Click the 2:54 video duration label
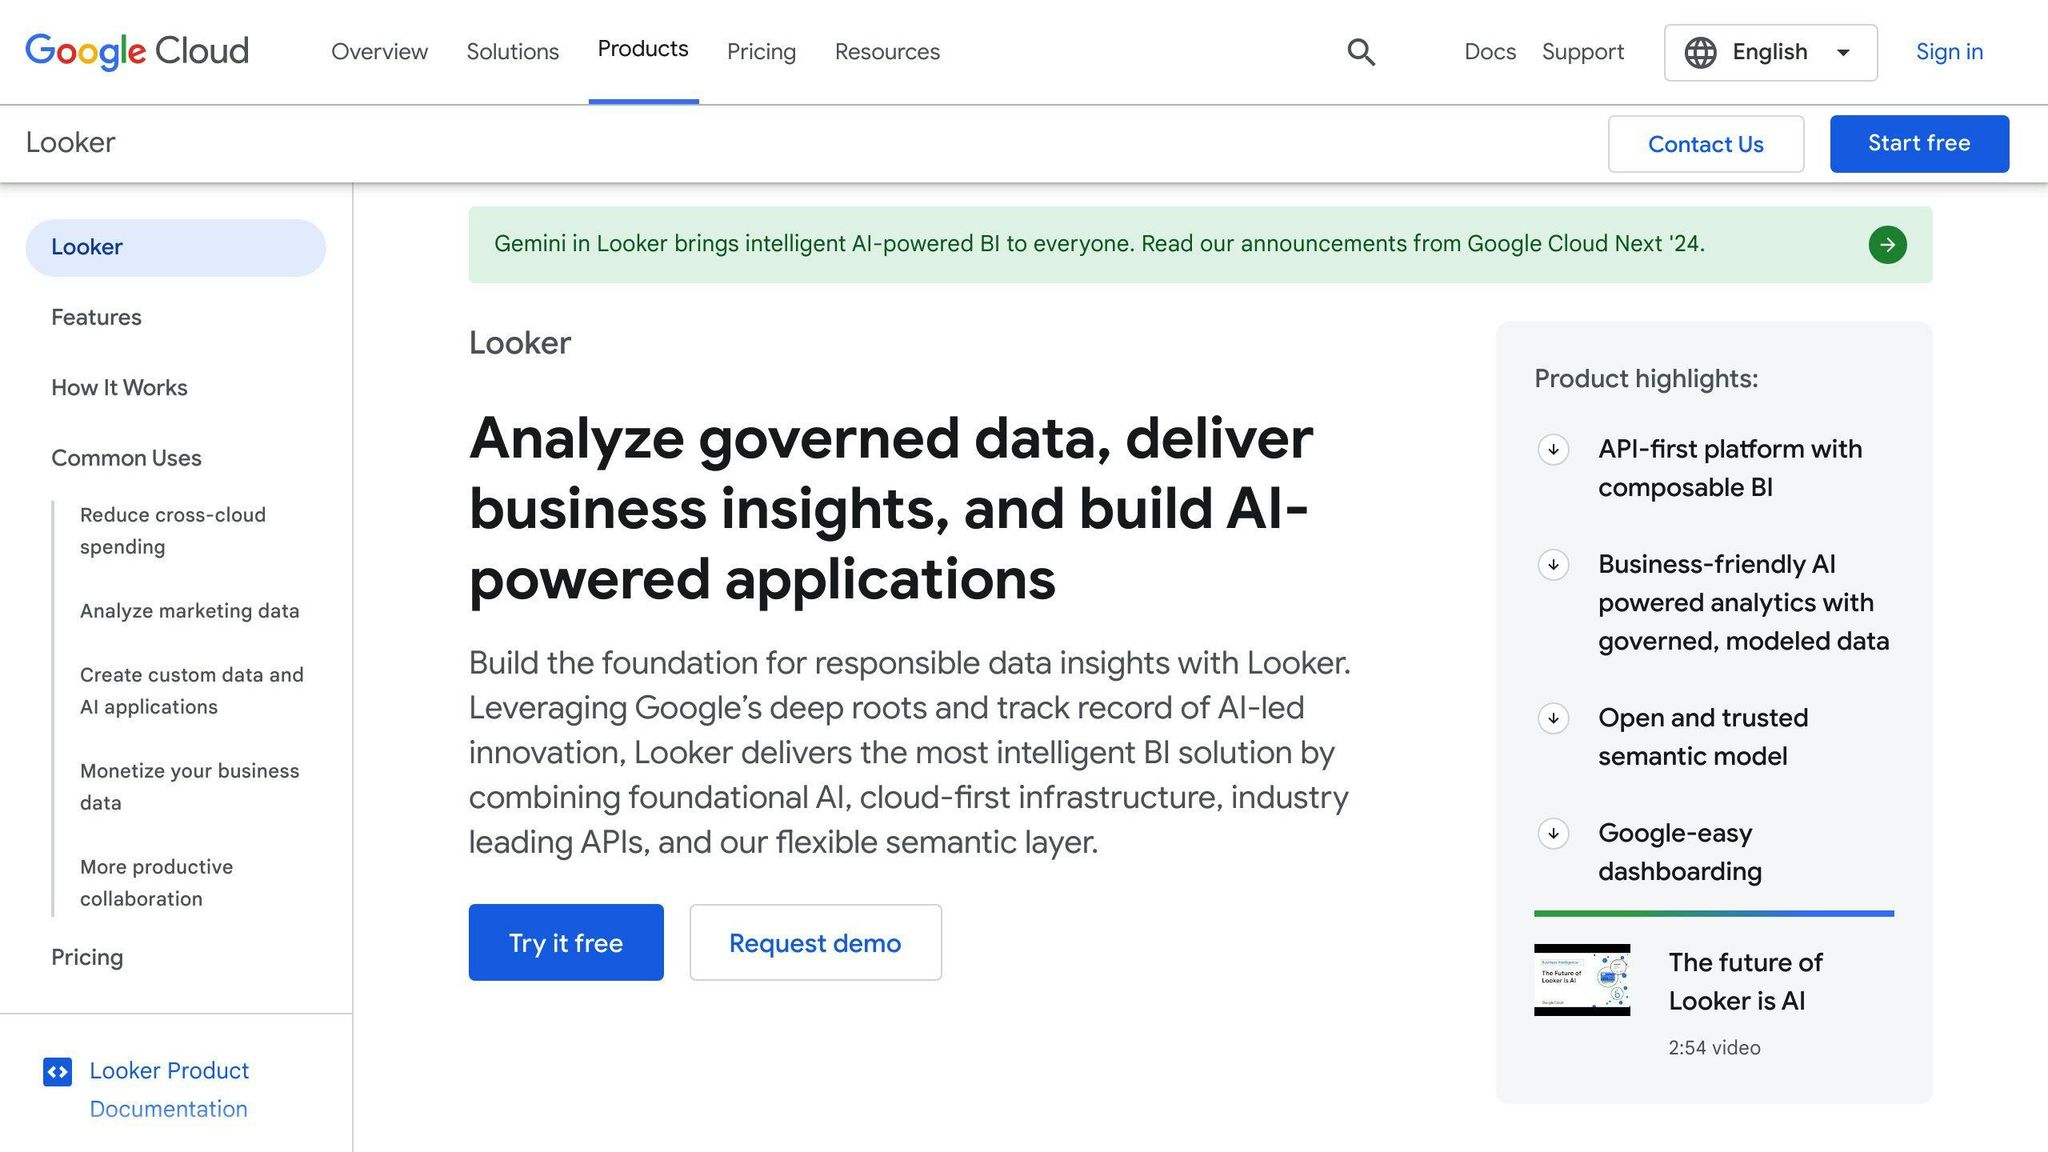The width and height of the screenshot is (2048, 1152). (x=1714, y=1048)
